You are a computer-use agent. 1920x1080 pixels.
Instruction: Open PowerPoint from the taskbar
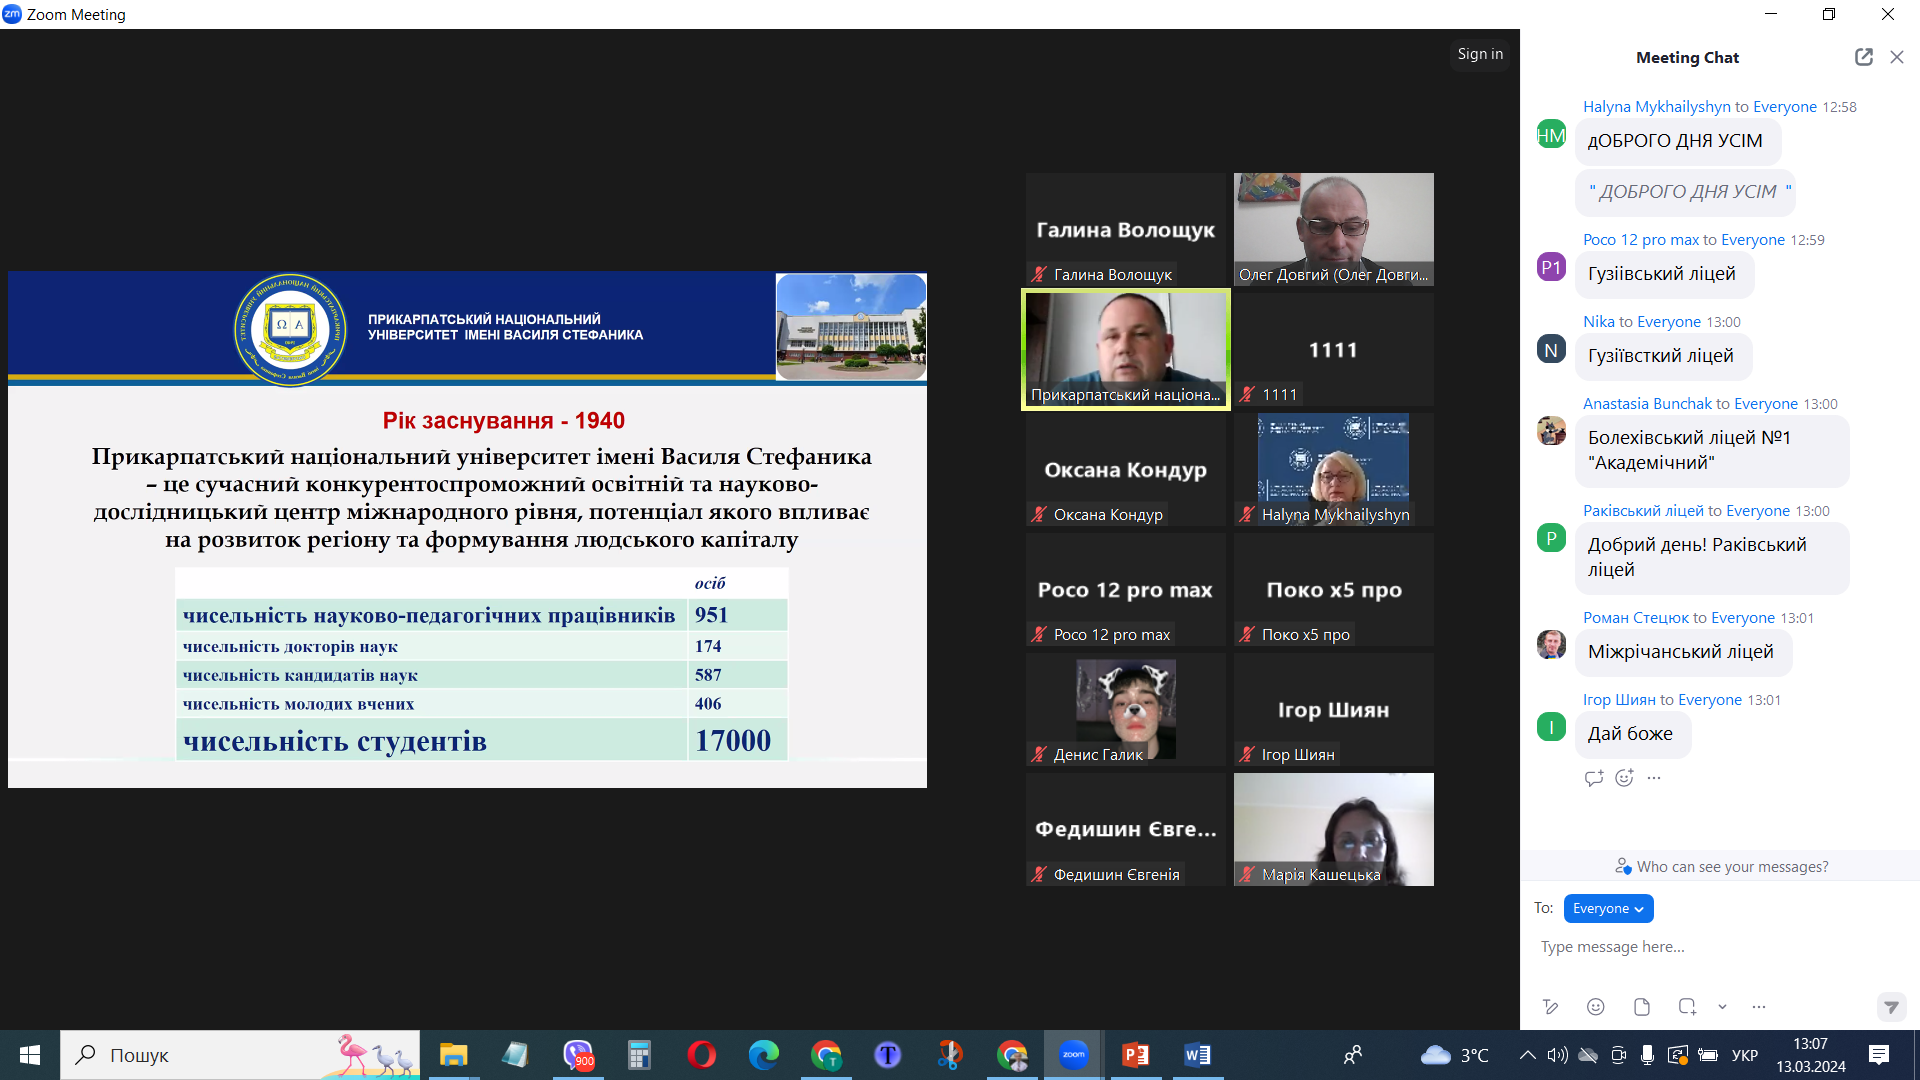point(1136,1055)
